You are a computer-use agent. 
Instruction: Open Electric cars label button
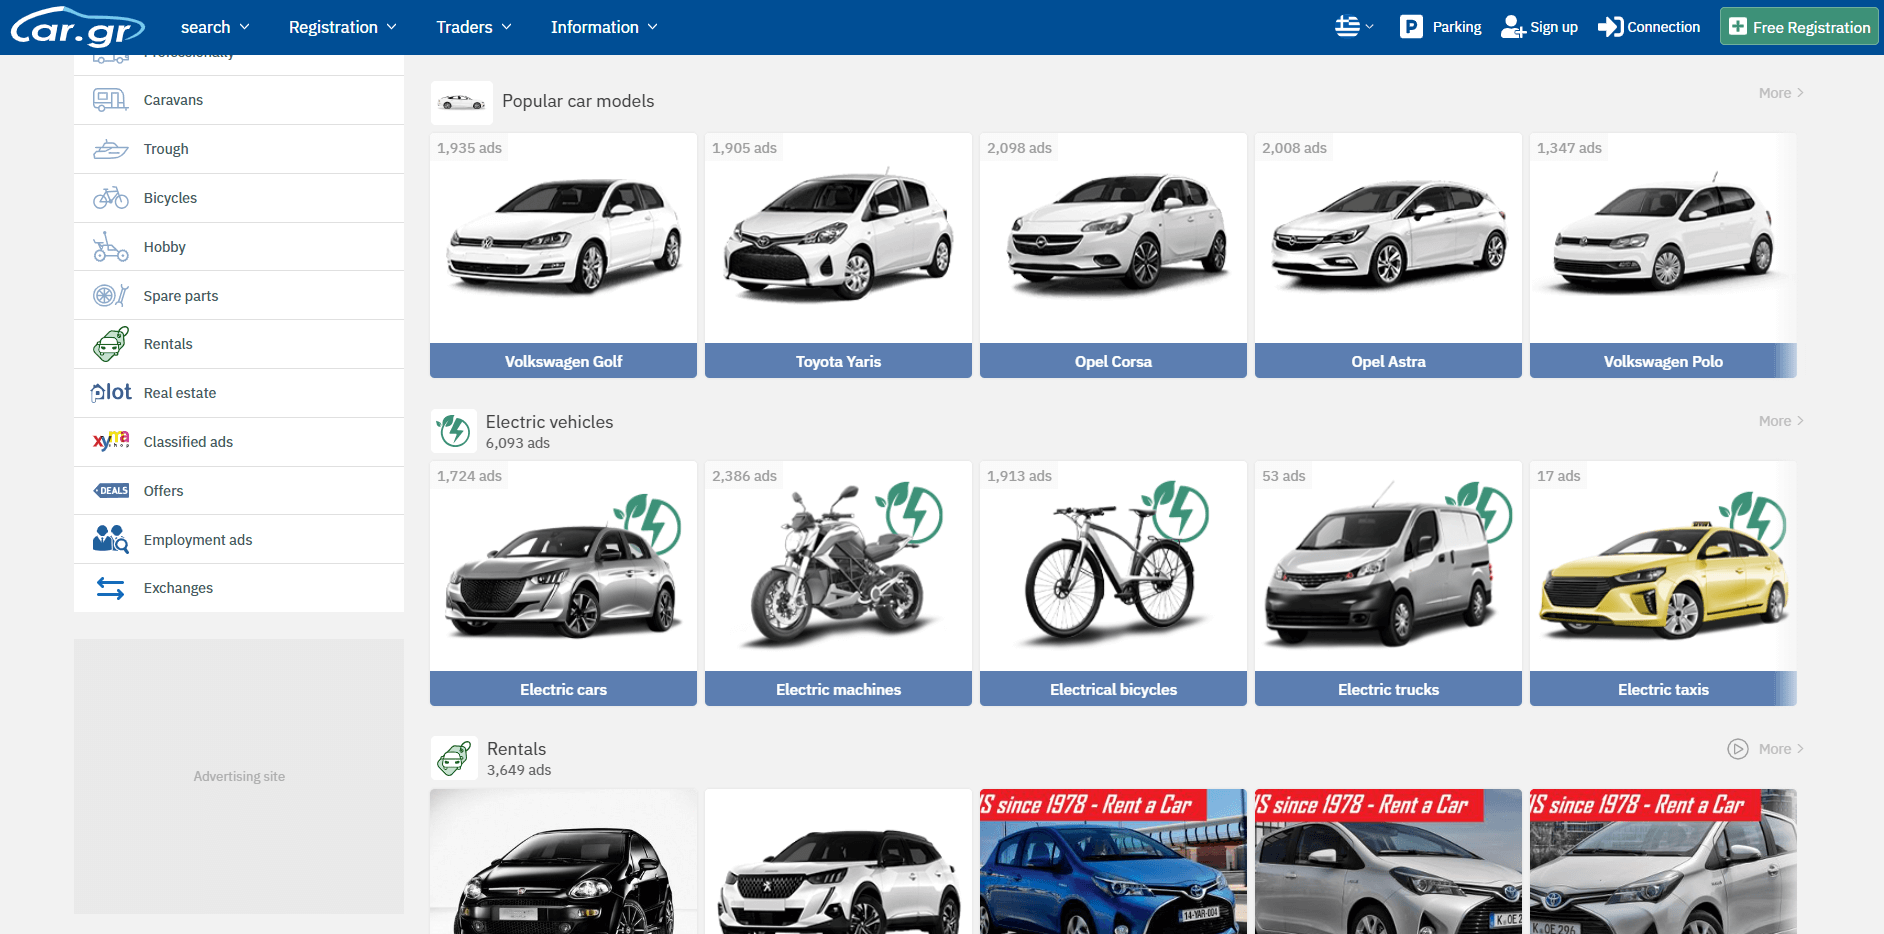pos(563,689)
